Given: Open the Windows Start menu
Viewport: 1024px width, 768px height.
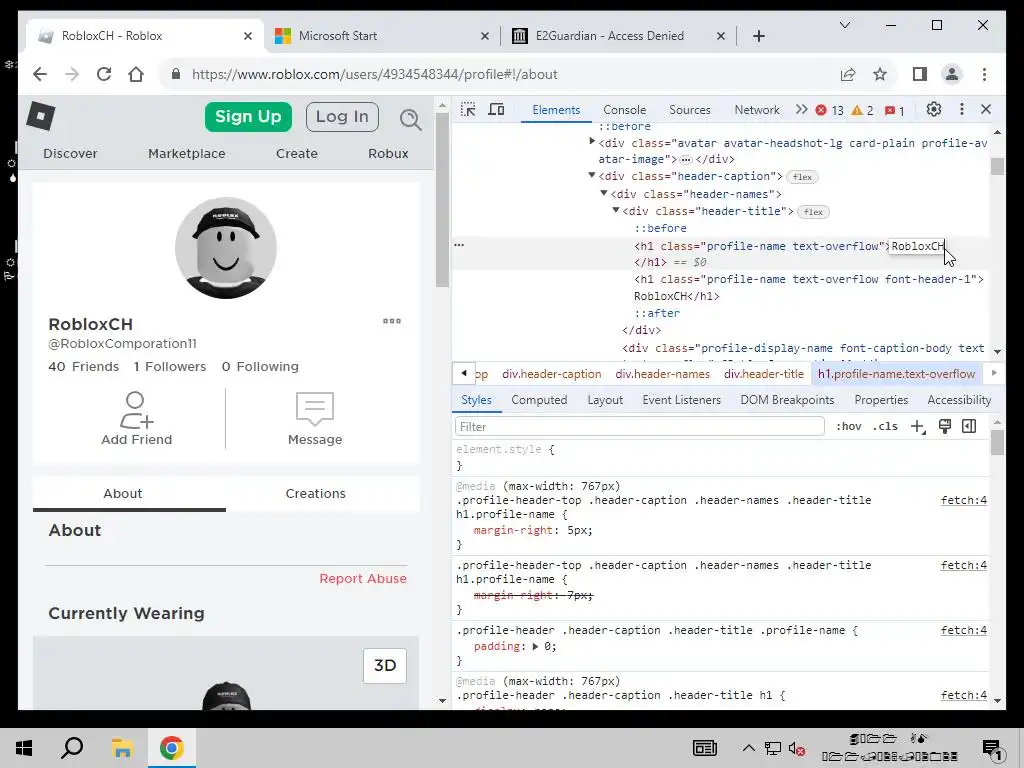Looking at the screenshot, I should (x=24, y=748).
